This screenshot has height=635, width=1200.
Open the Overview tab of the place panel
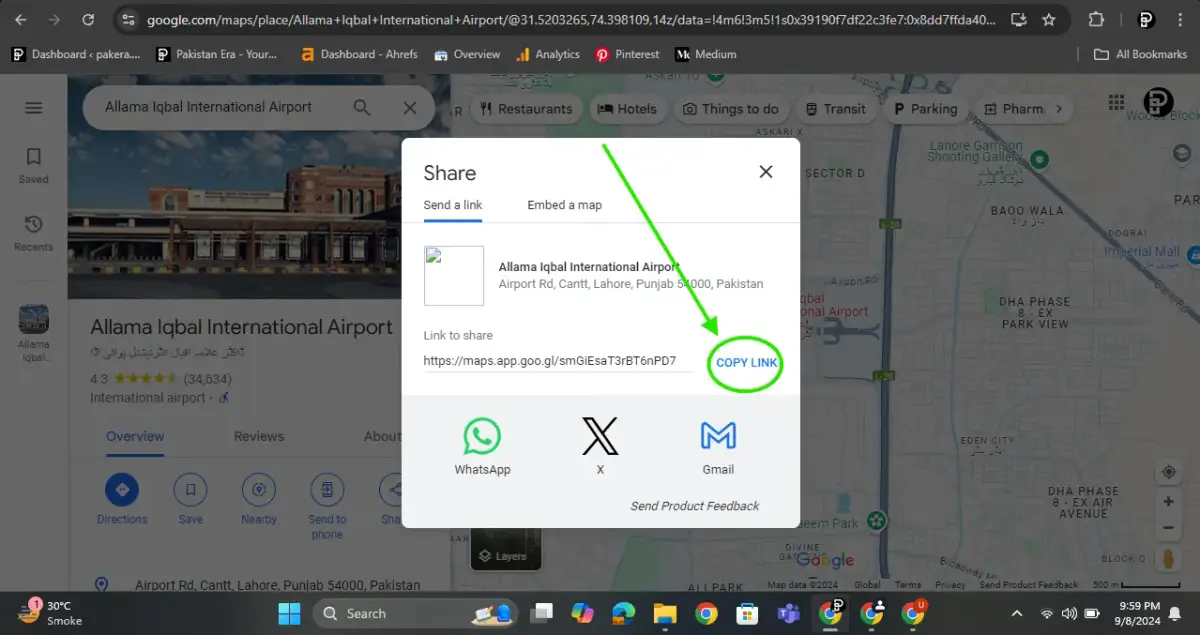click(x=135, y=436)
